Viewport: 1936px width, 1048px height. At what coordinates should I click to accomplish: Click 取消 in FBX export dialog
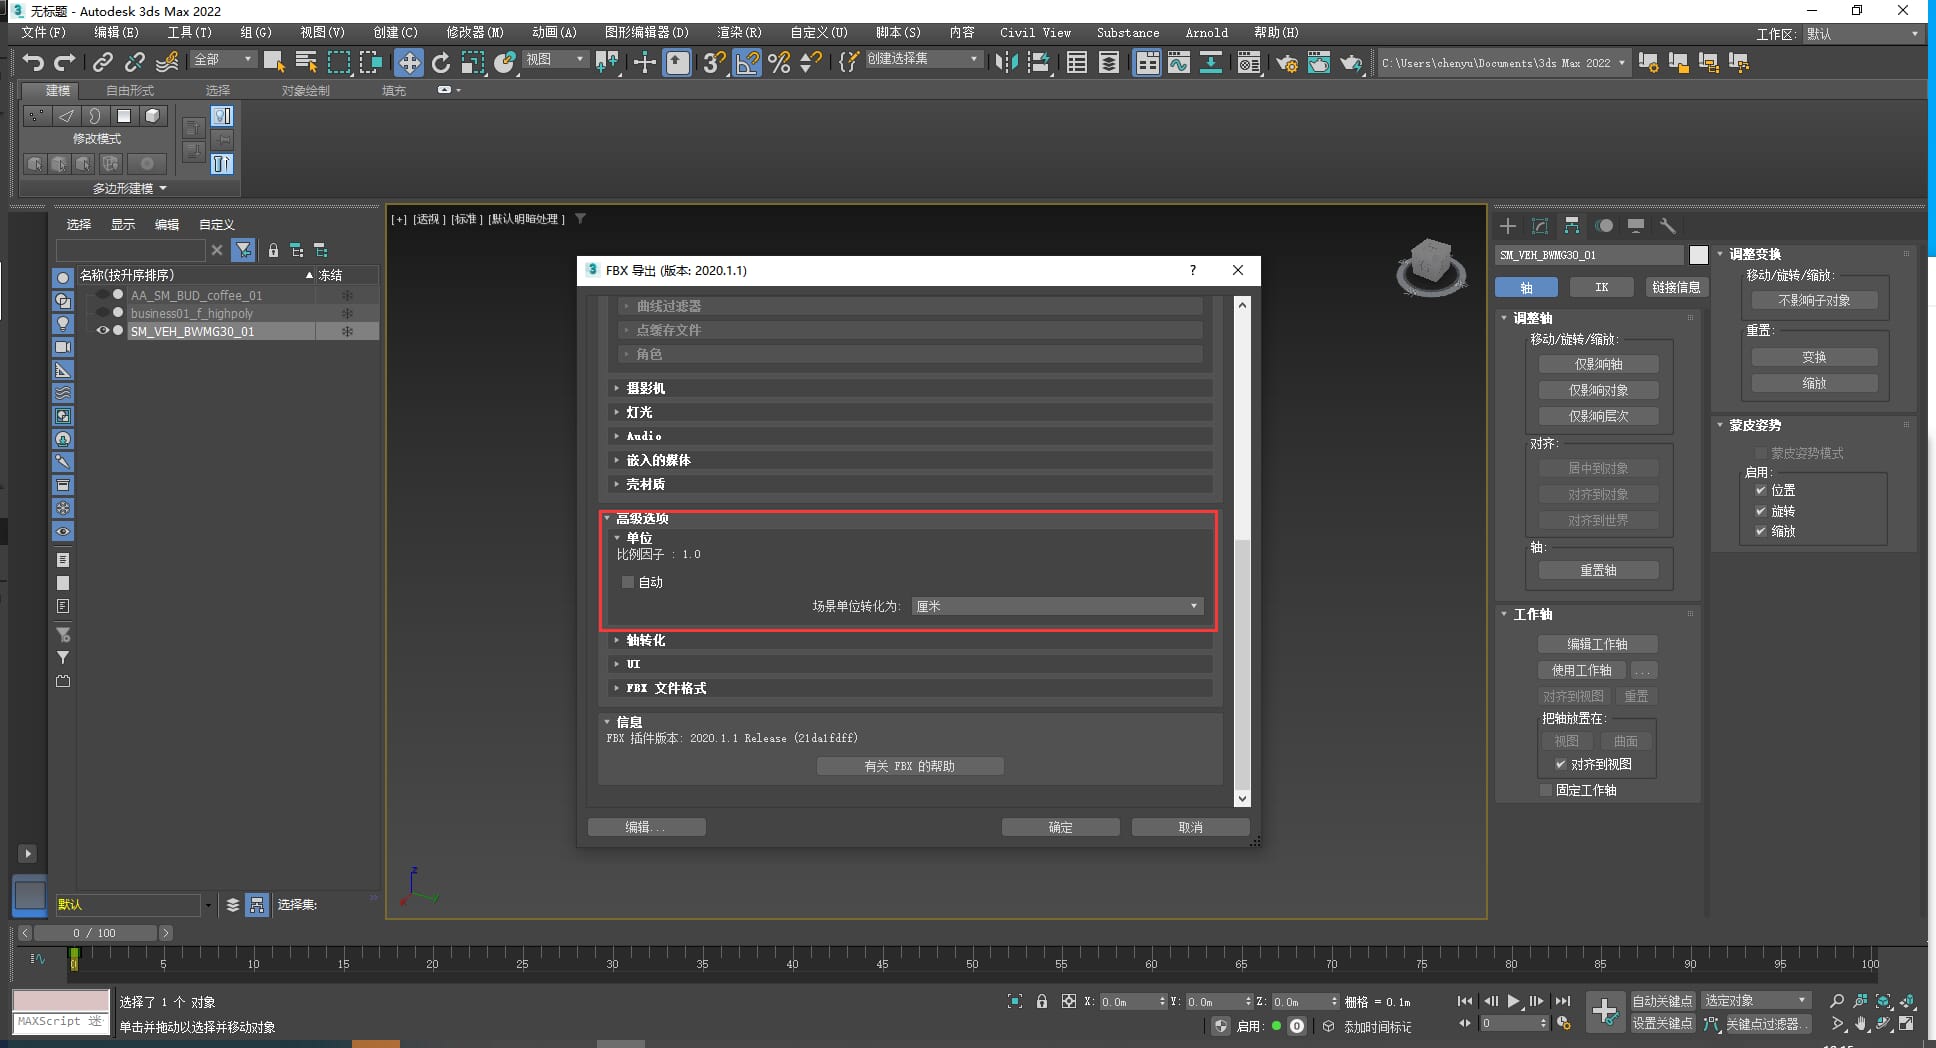point(1190,827)
